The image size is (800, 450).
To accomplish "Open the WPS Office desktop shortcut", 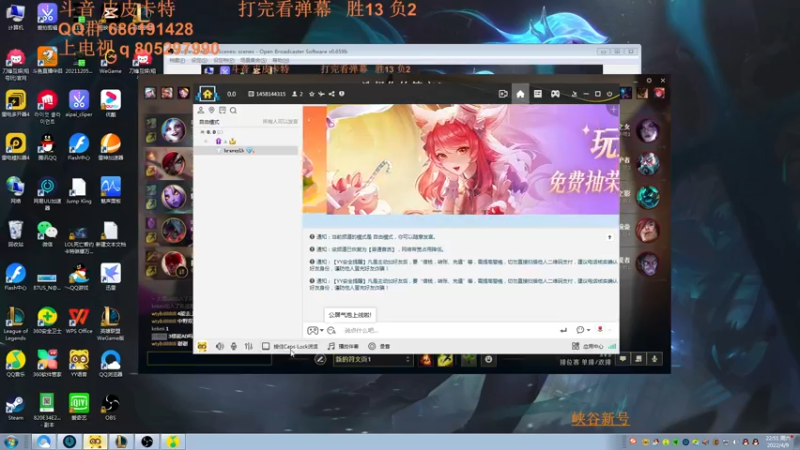I will pos(79,320).
